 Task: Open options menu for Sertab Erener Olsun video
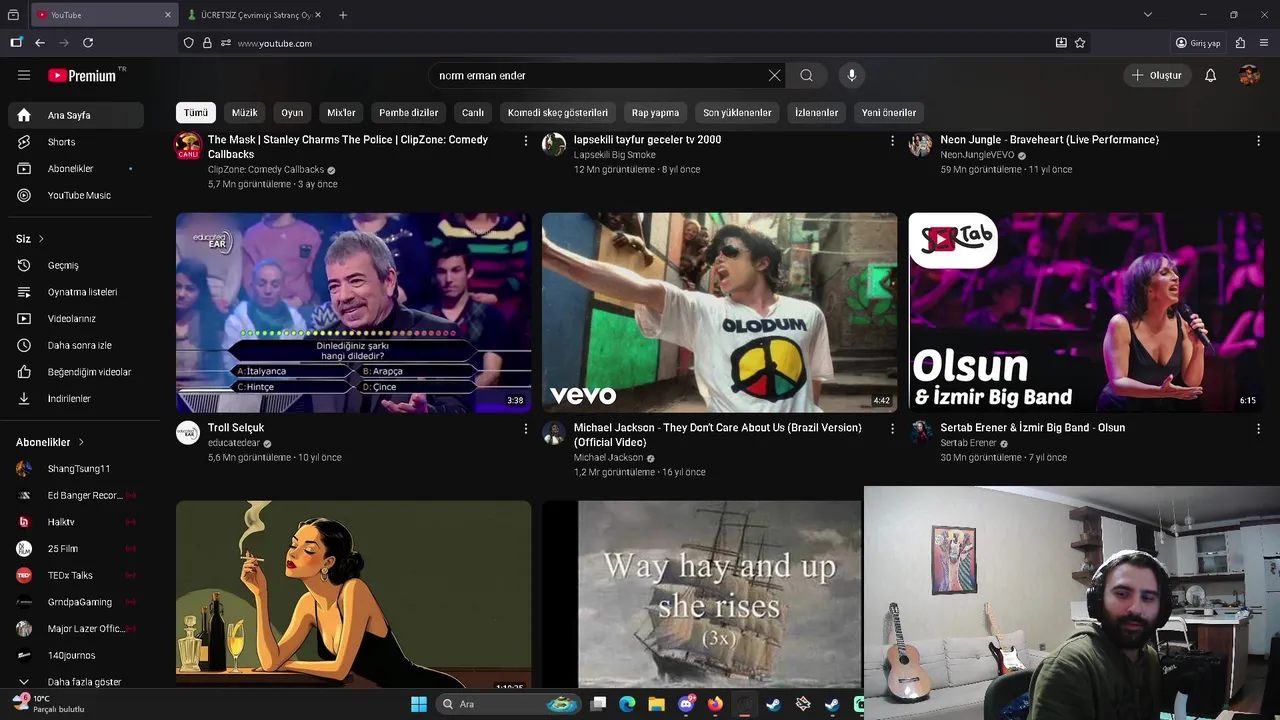[1258, 429]
